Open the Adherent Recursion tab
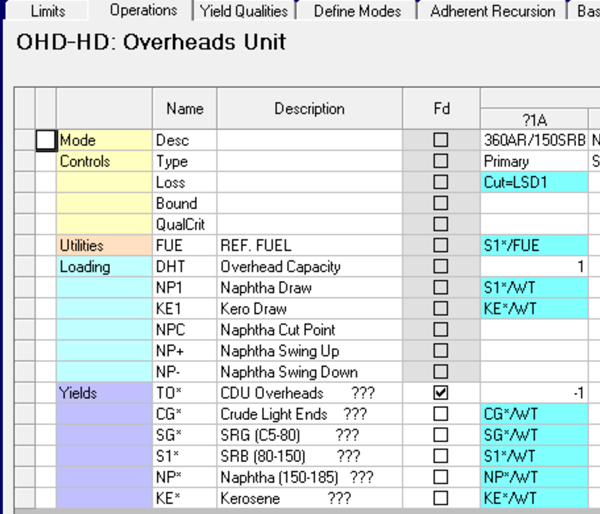Screen dimensions: 600x514 coord(492,11)
